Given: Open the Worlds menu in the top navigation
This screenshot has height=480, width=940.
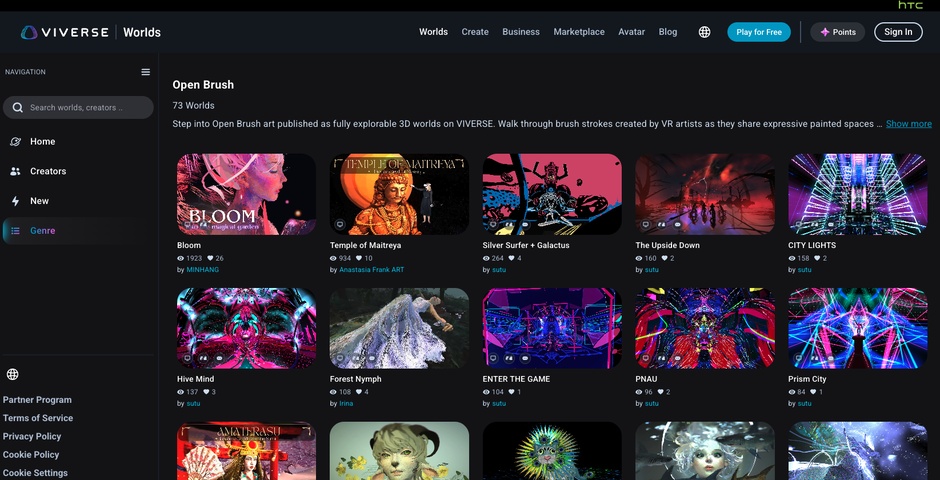Looking at the screenshot, I should (x=433, y=32).
